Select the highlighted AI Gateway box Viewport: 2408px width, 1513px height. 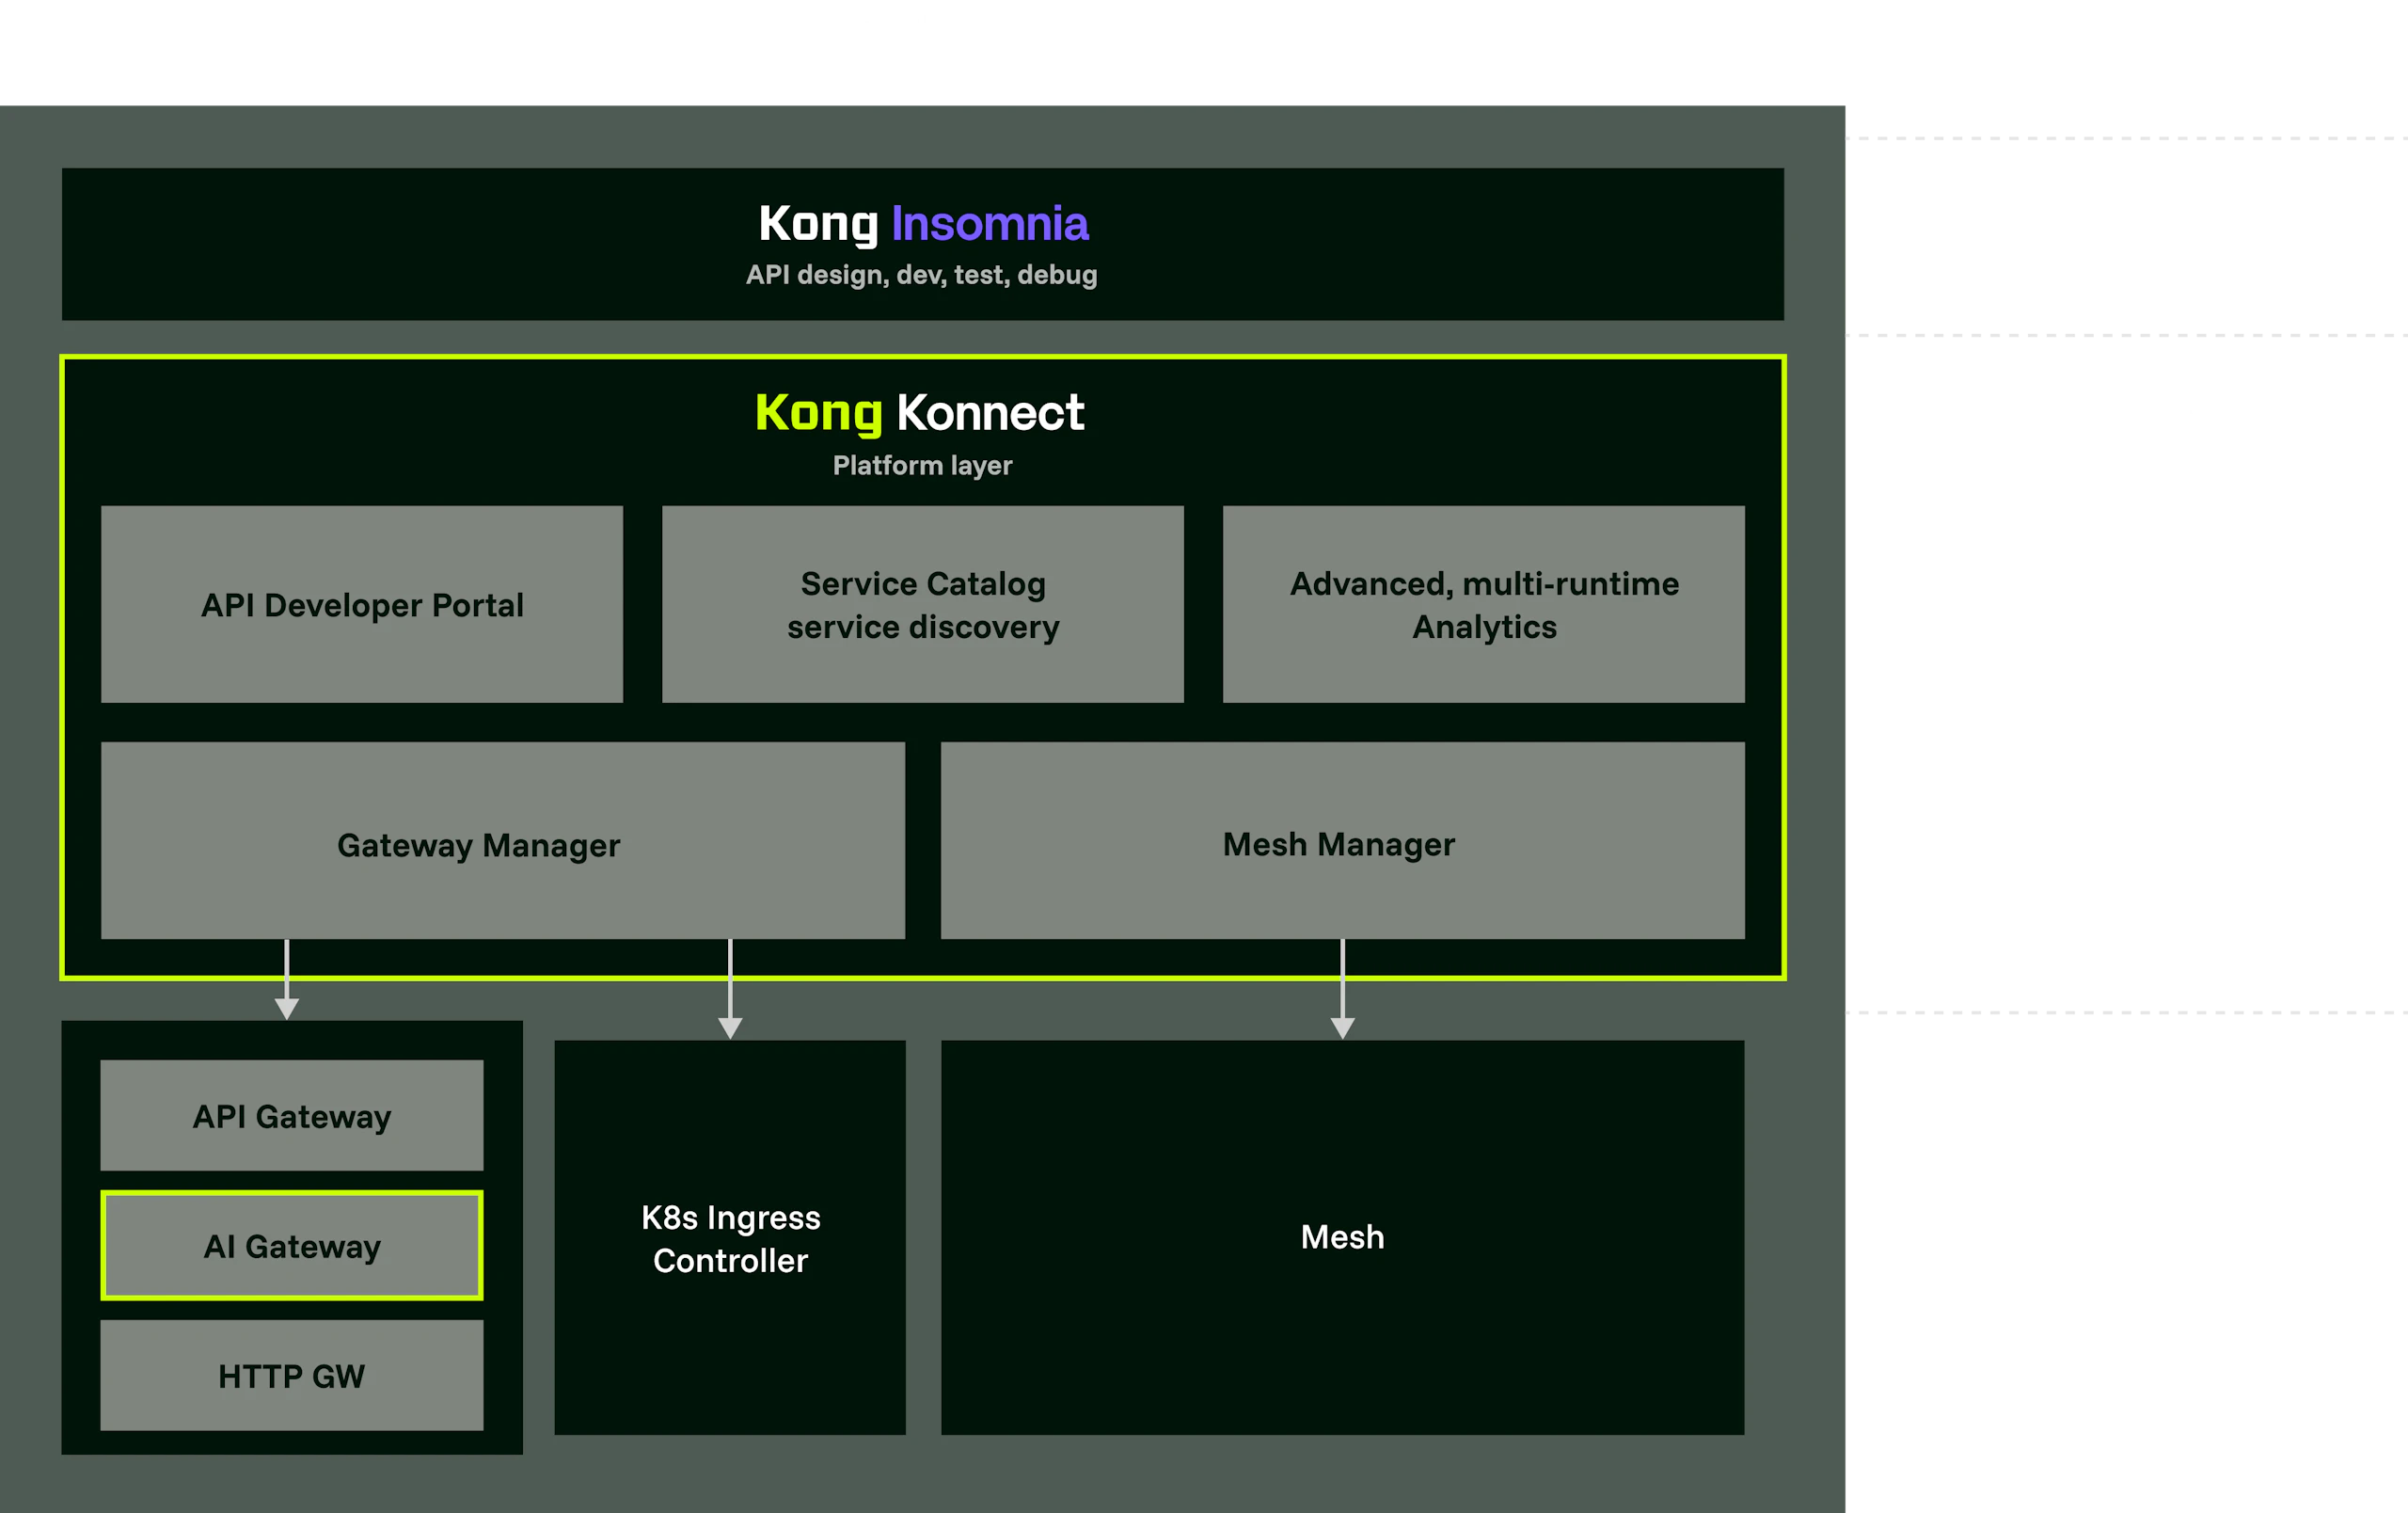[x=292, y=1245]
